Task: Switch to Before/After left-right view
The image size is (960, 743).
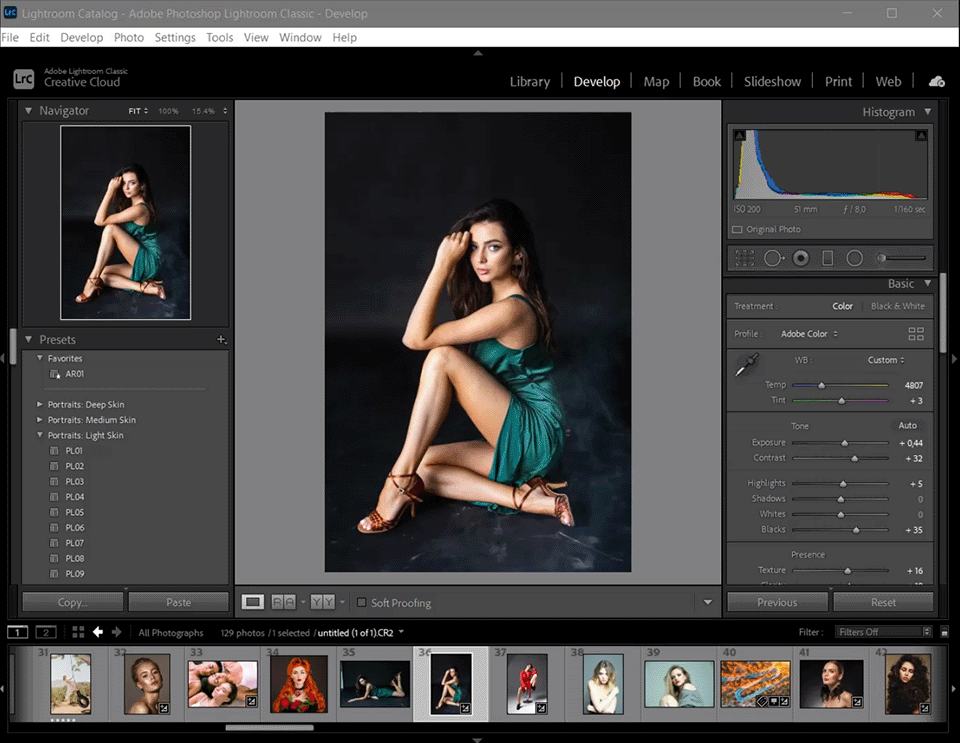Action: point(283,602)
